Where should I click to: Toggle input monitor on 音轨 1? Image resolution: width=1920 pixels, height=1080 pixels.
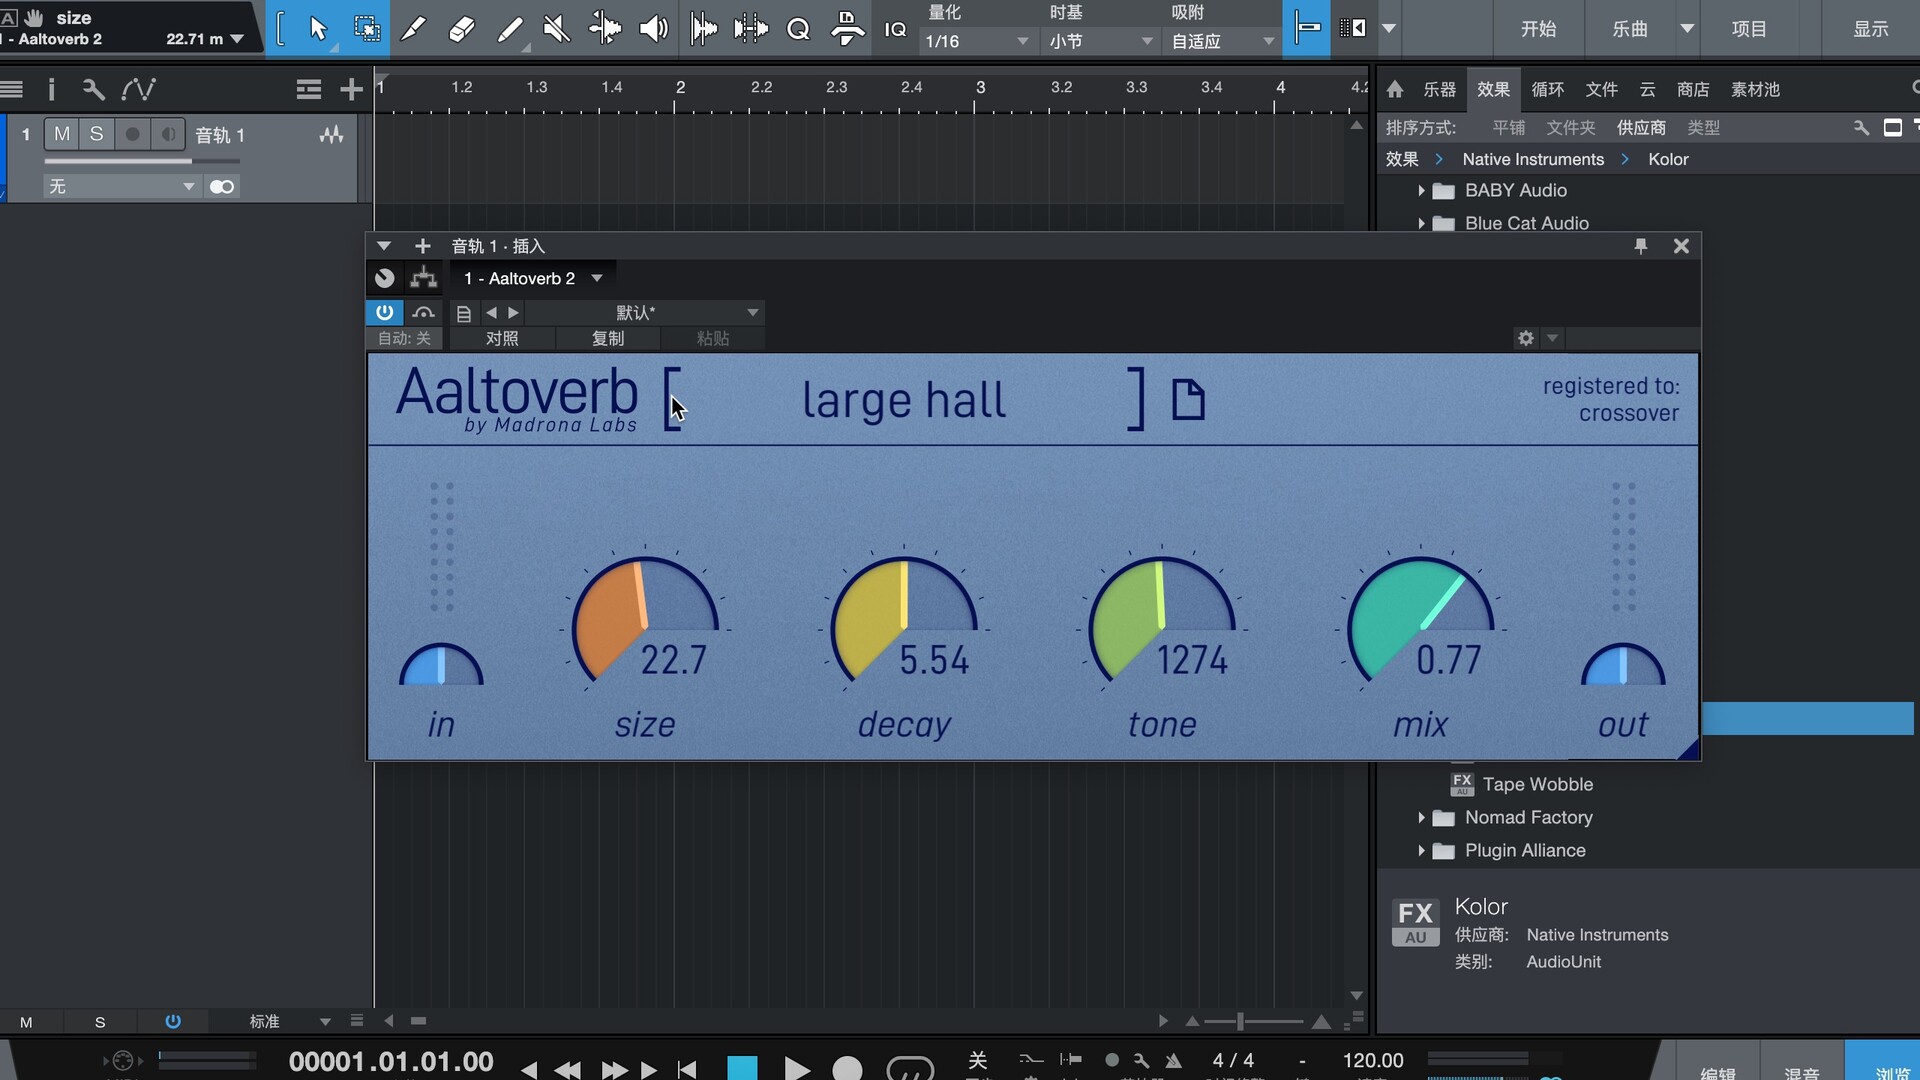tap(168, 134)
